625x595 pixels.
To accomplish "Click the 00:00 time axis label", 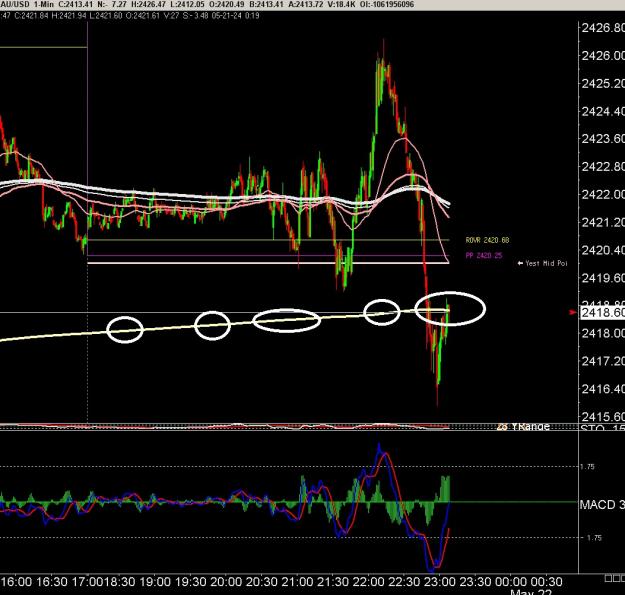I will tap(511, 582).
